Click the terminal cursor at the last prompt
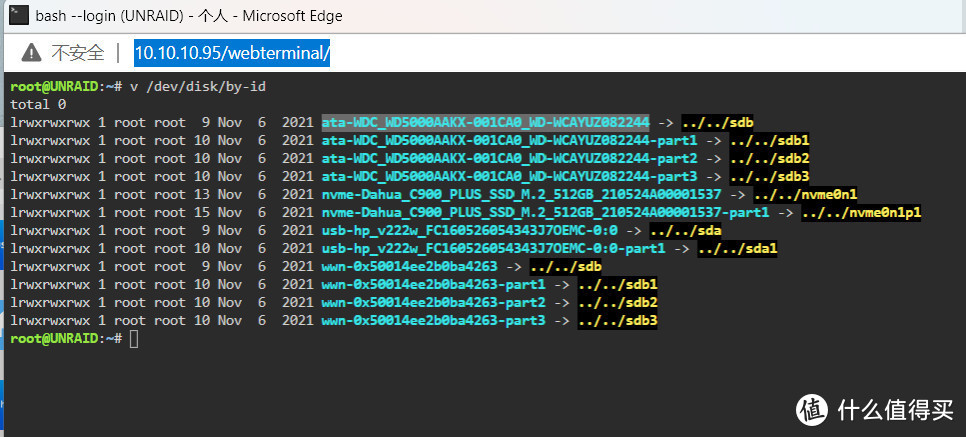 [x=134, y=339]
